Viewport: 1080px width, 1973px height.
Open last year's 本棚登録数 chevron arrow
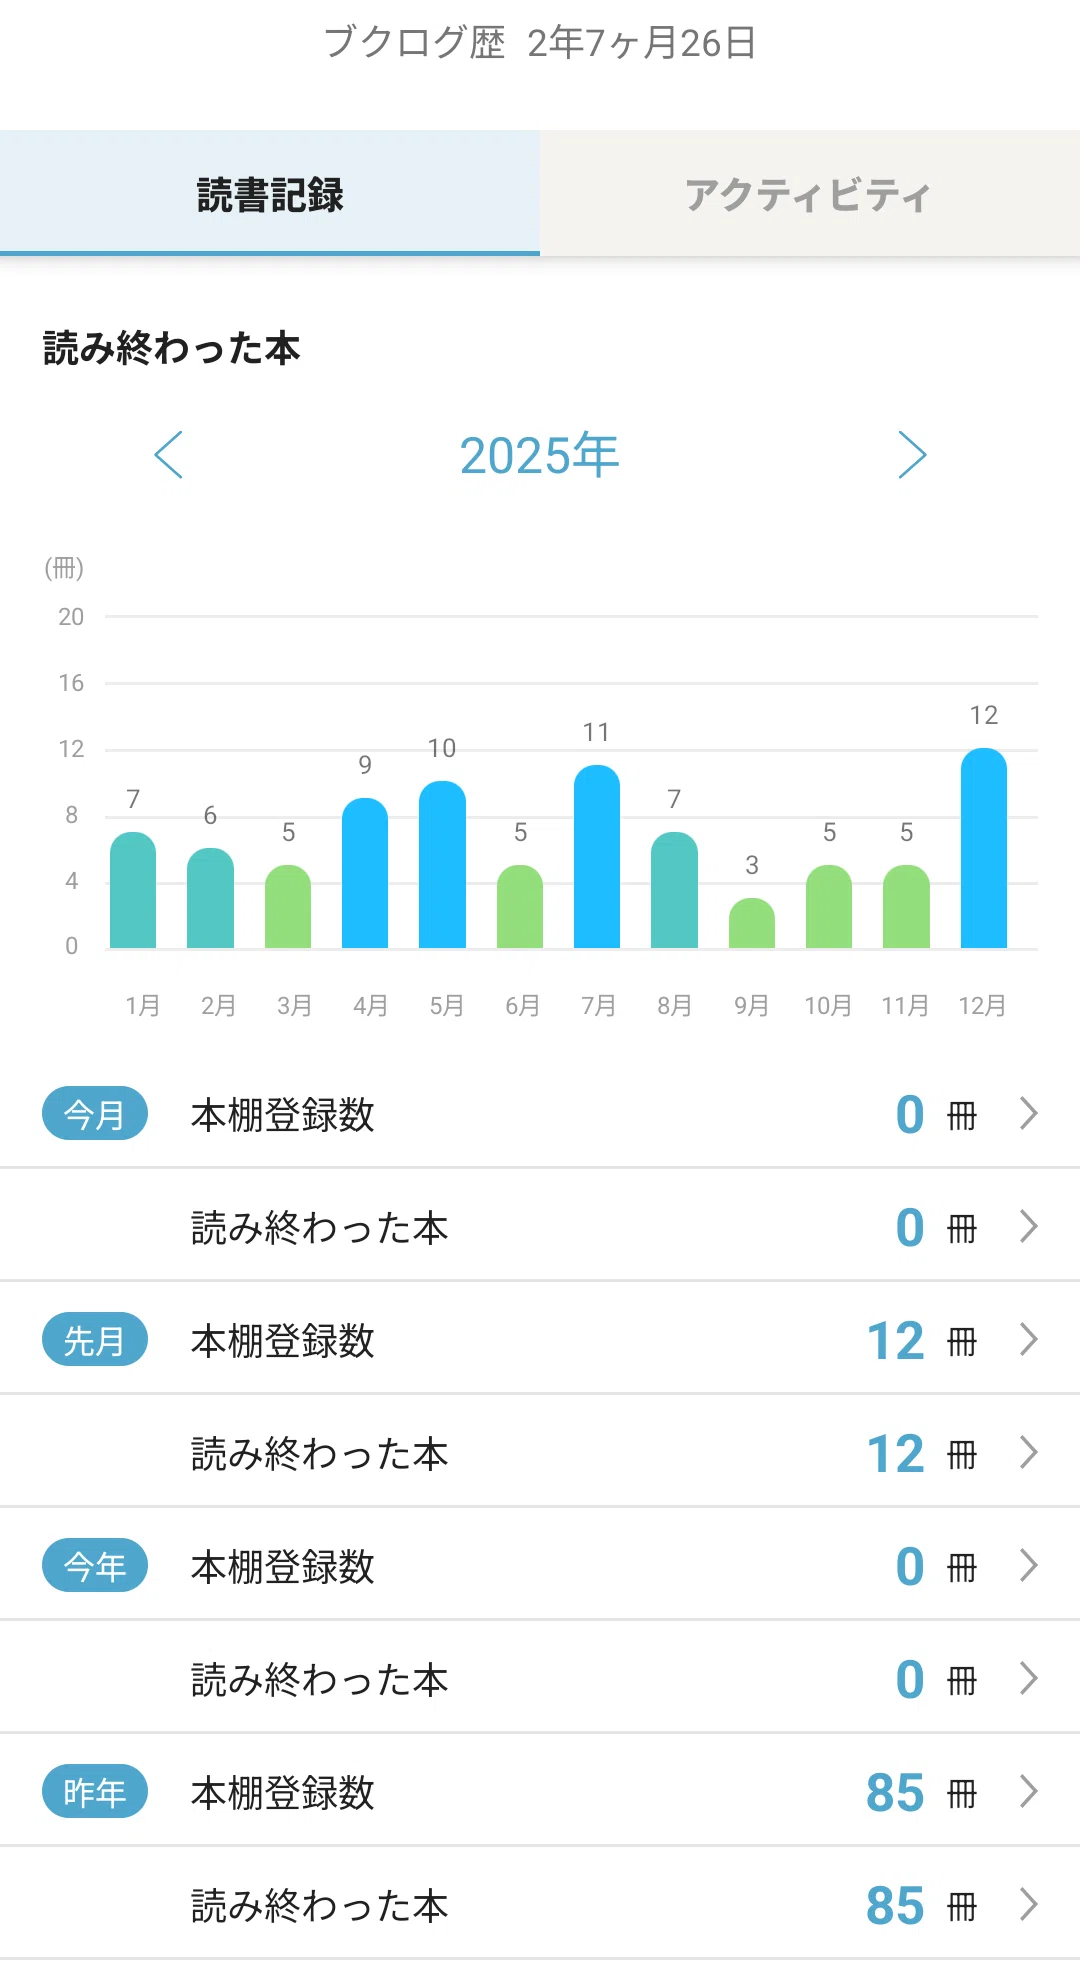coord(1029,1791)
